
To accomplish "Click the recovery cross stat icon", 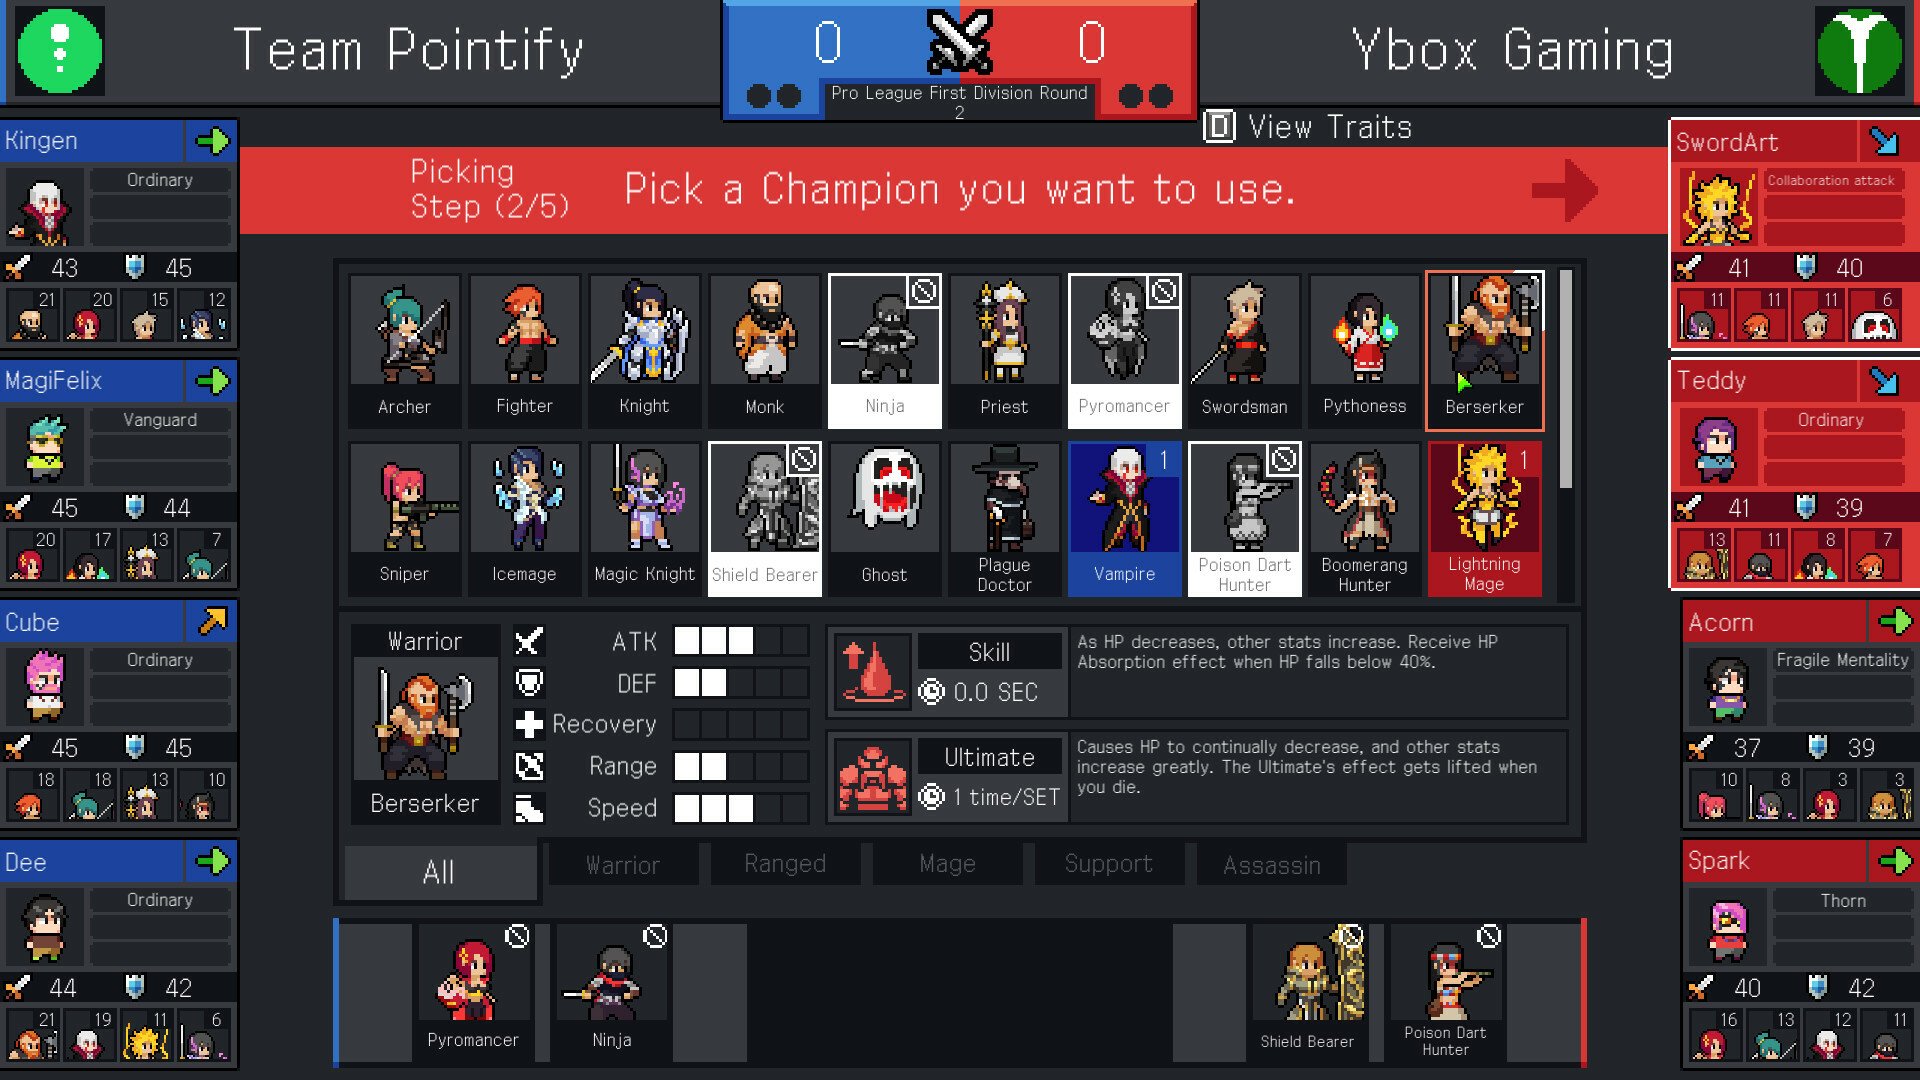I will [x=529, y=723].
